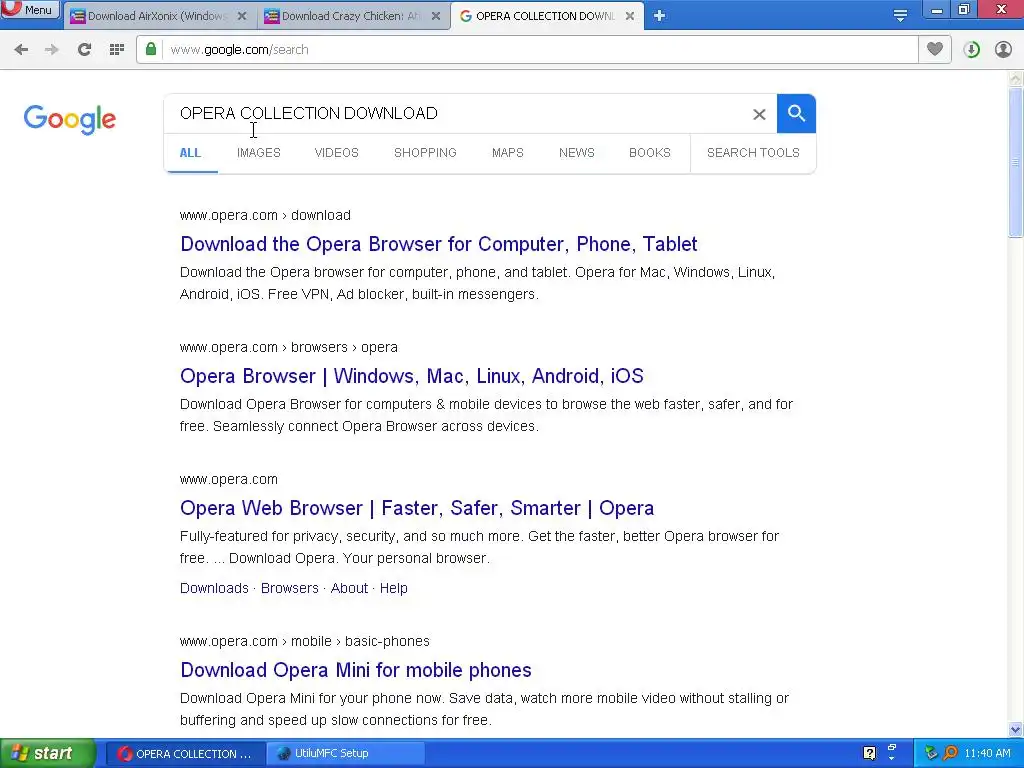The height and width of the screenshot is (768, 1024).
Task: Clear the search query with X
Action: [x=759, y=114]
